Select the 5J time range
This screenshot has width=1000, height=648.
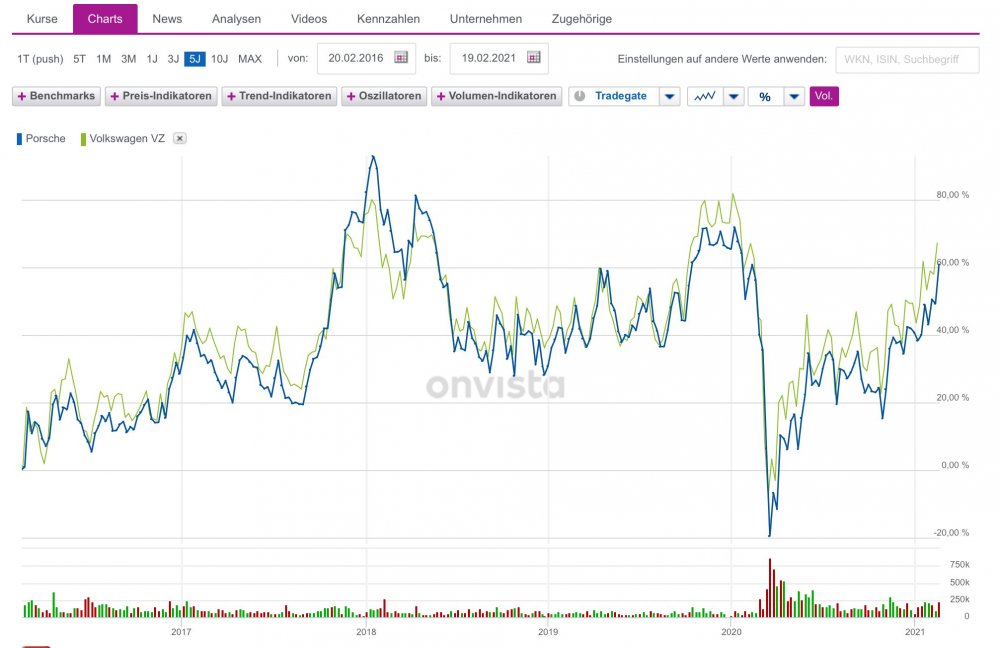click(x=195, y=59)
